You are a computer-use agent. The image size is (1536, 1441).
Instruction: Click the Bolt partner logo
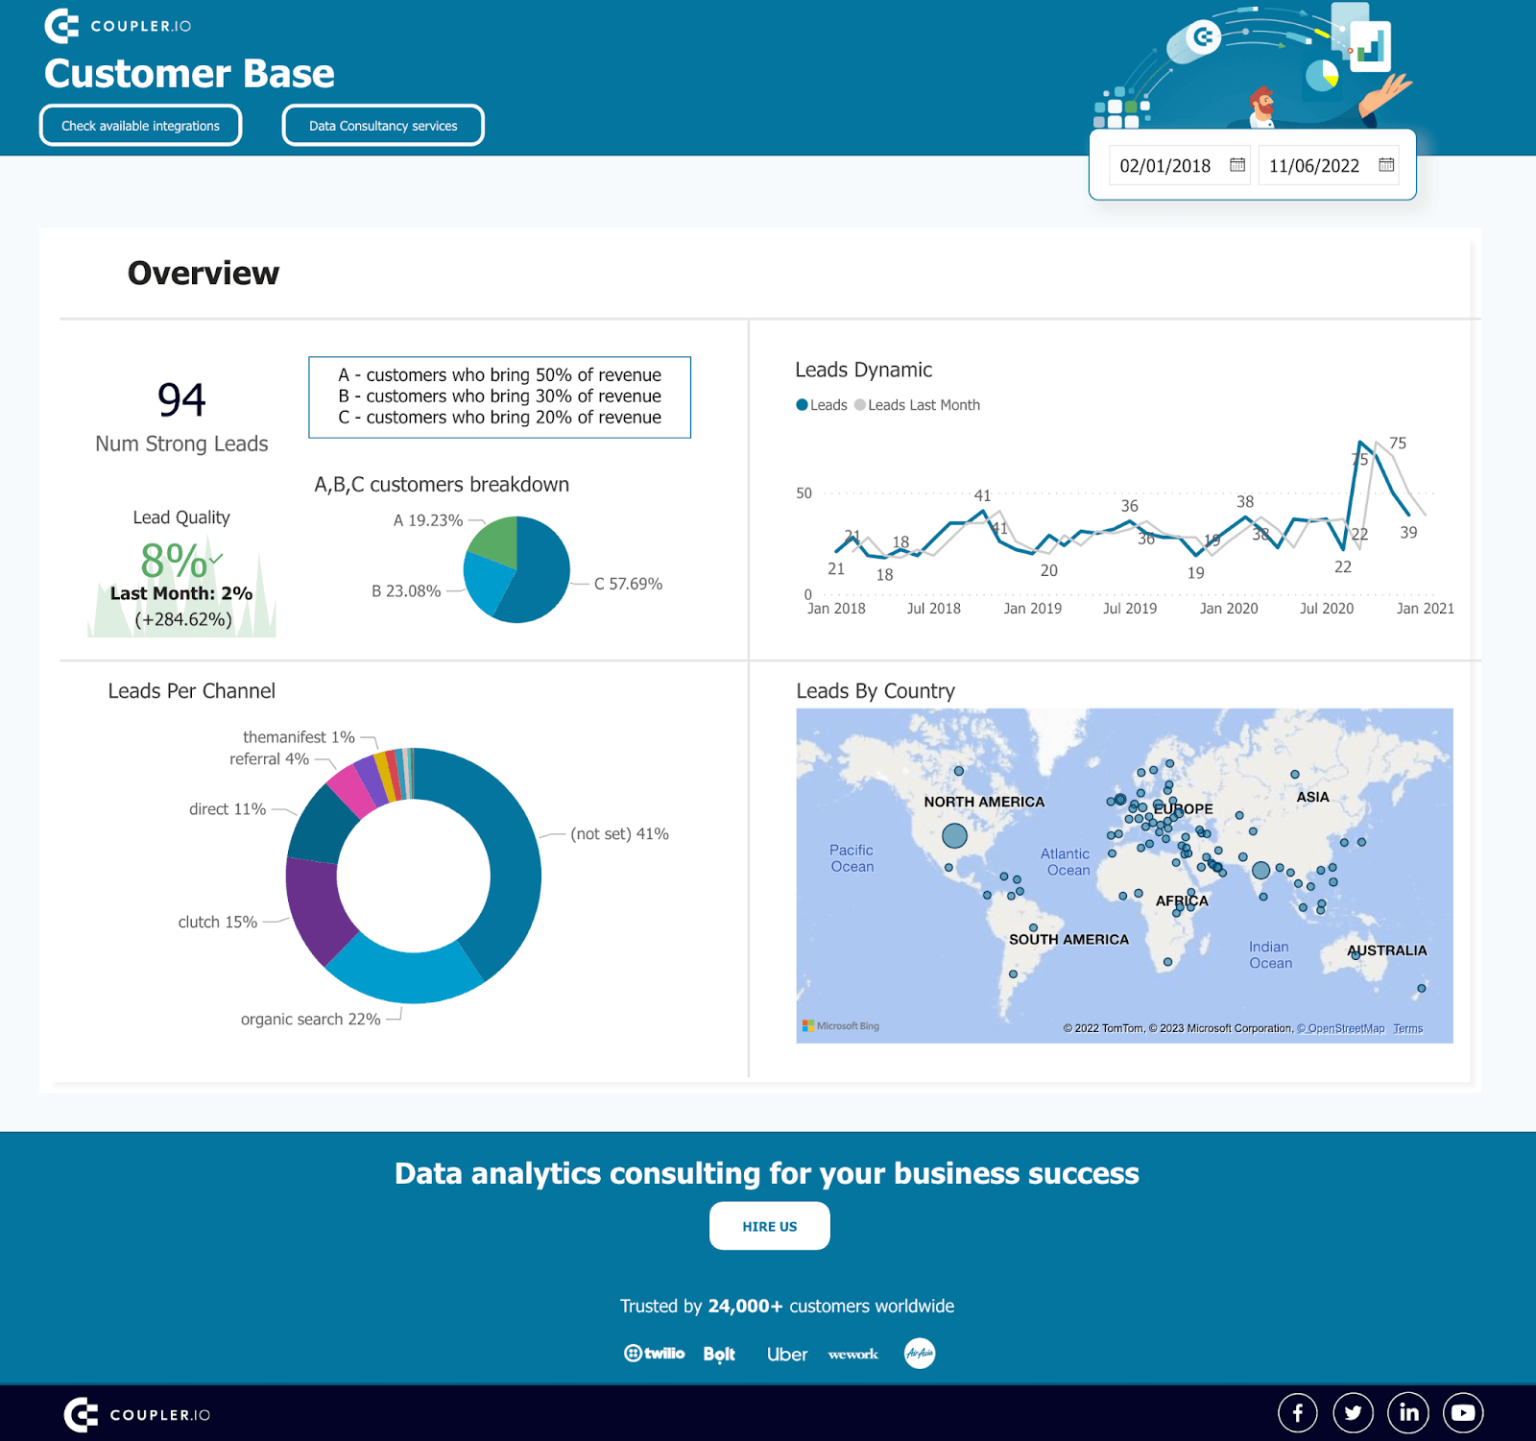tap(719, 1353)
